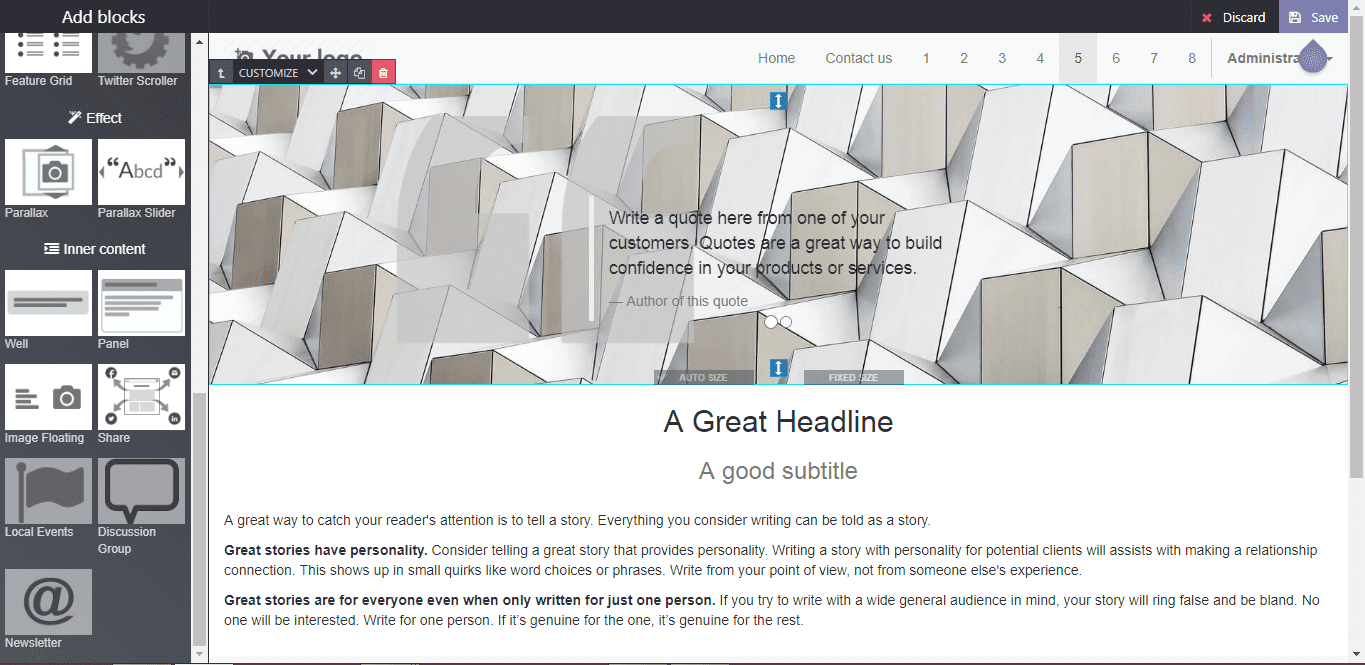Add the Feature Grid block
The width and height of the screenshot is (1365, 665).
click(x=48, y=59)
